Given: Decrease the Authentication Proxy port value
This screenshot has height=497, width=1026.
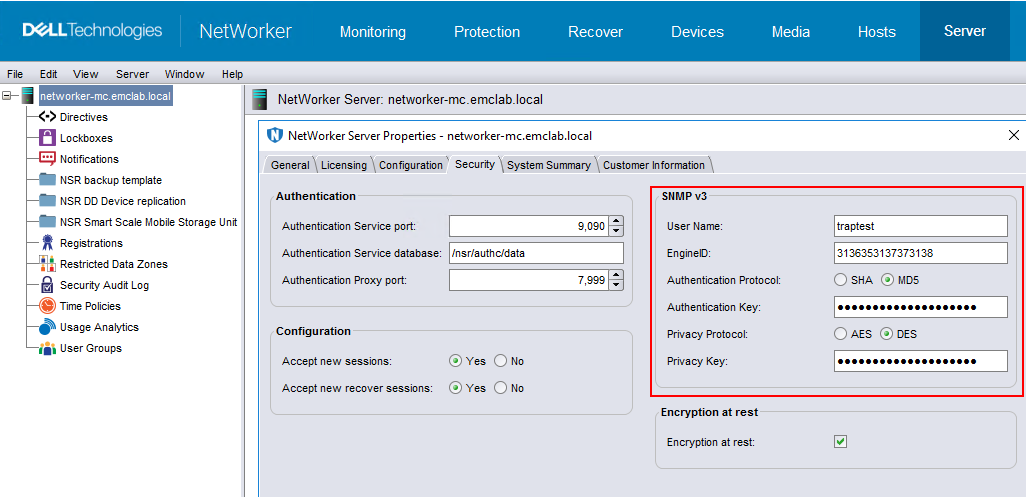Looking at the screenshot, I should coord(616,285).
